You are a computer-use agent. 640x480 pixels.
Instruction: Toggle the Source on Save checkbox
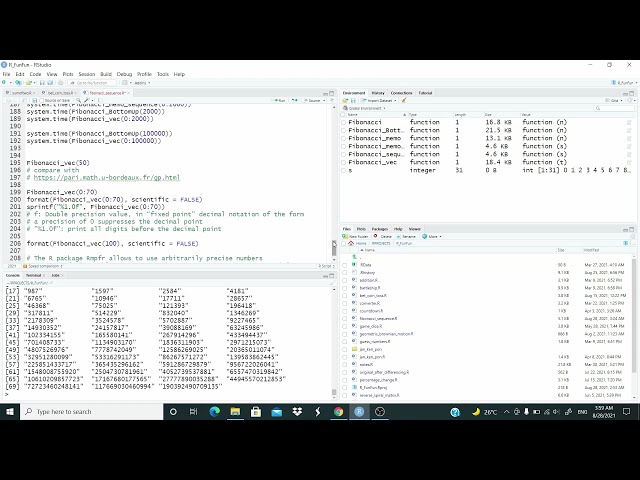(x=41, y=100)
